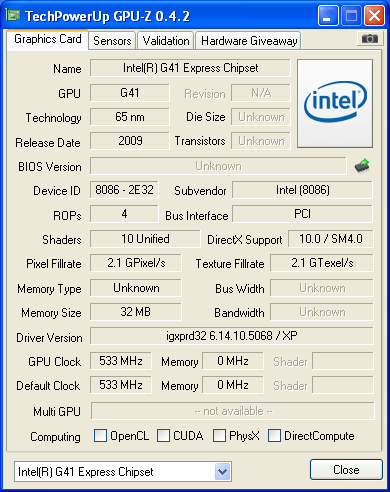Switch to the Sensors tab
The image size is (390, 492).
click(x=112, y=41)
